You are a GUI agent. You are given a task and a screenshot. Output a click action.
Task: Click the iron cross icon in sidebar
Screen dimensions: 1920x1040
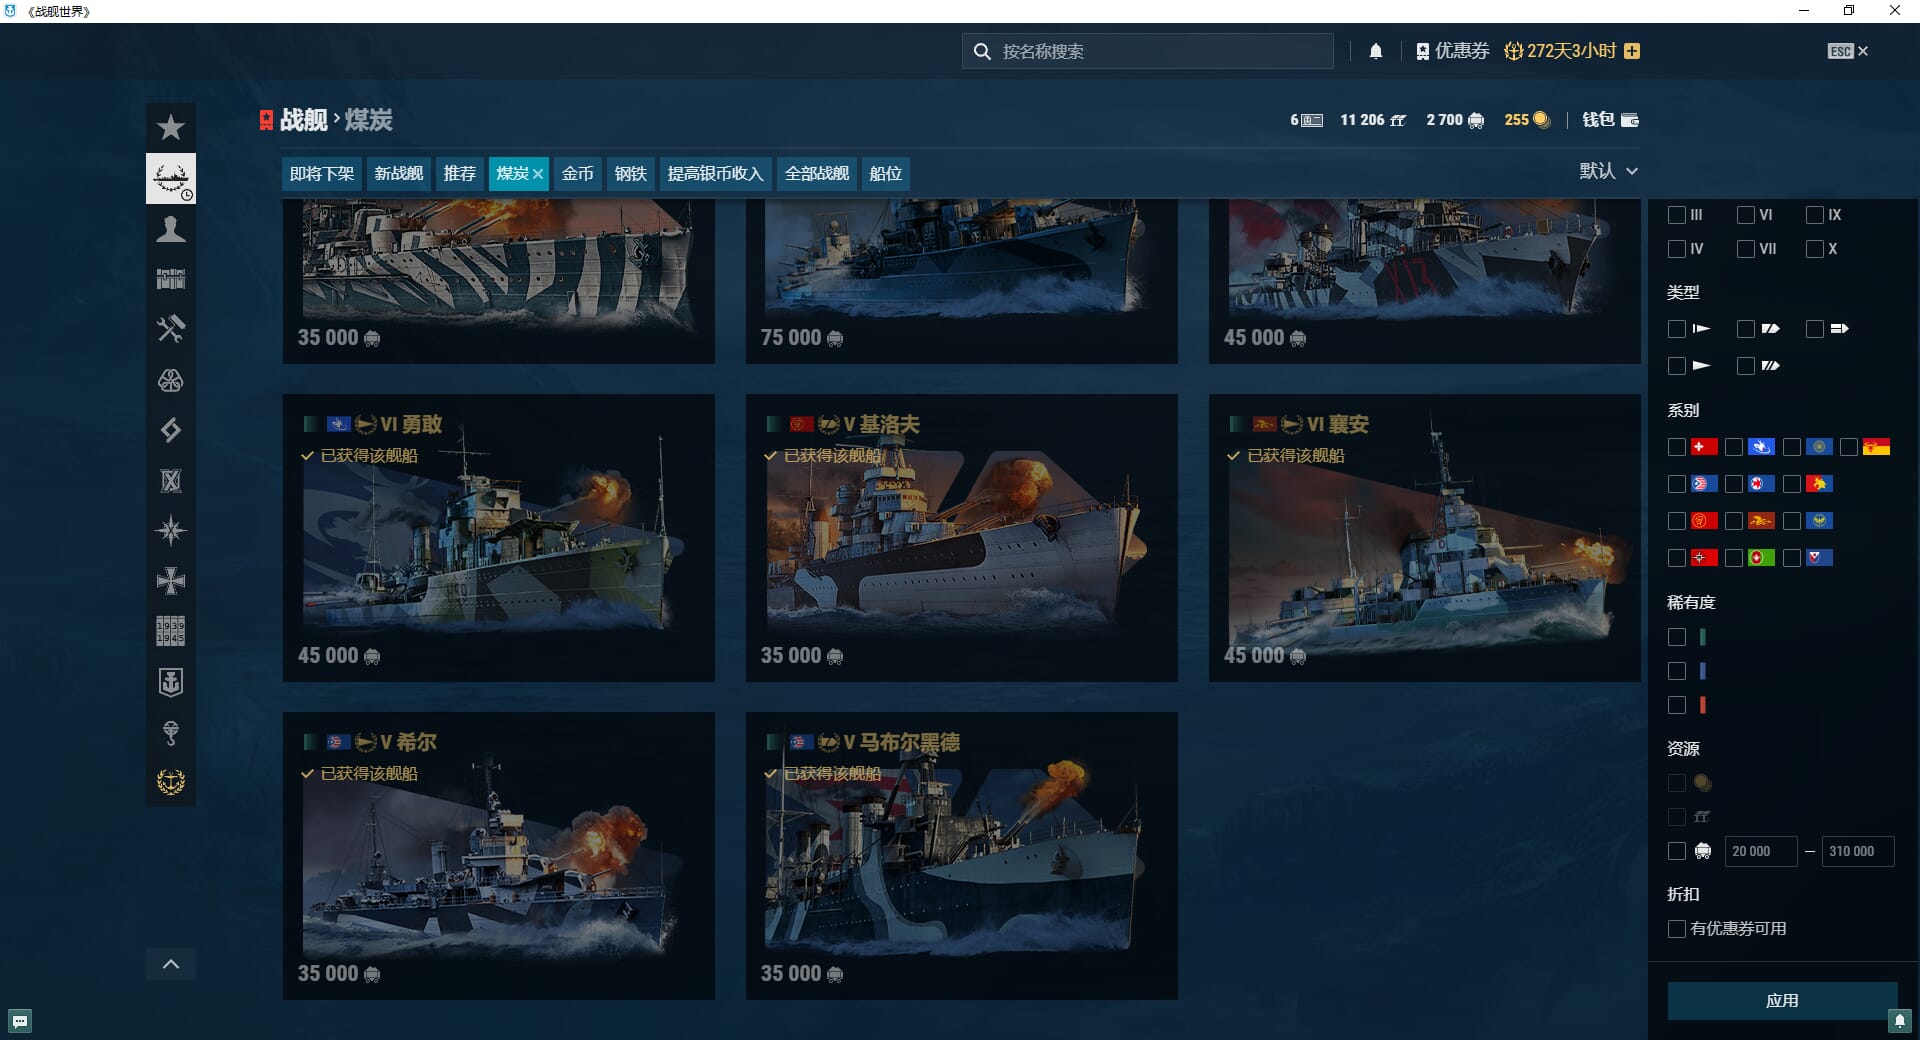click(x=171, y=581)
